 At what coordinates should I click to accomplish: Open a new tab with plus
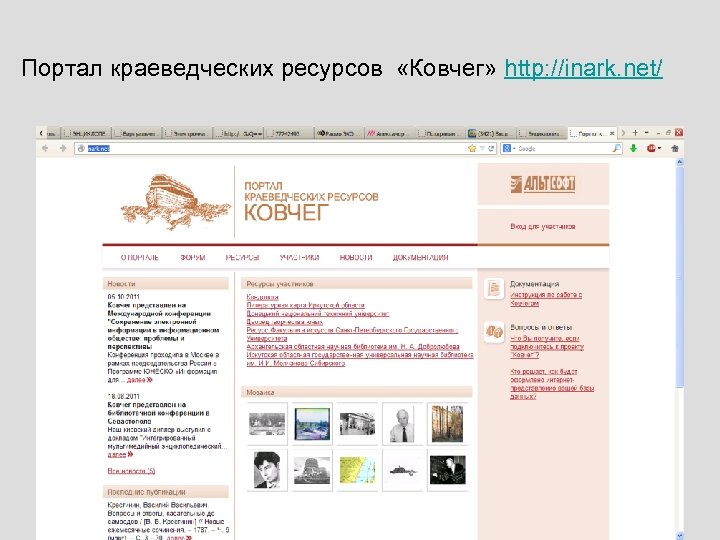[635, 133]
